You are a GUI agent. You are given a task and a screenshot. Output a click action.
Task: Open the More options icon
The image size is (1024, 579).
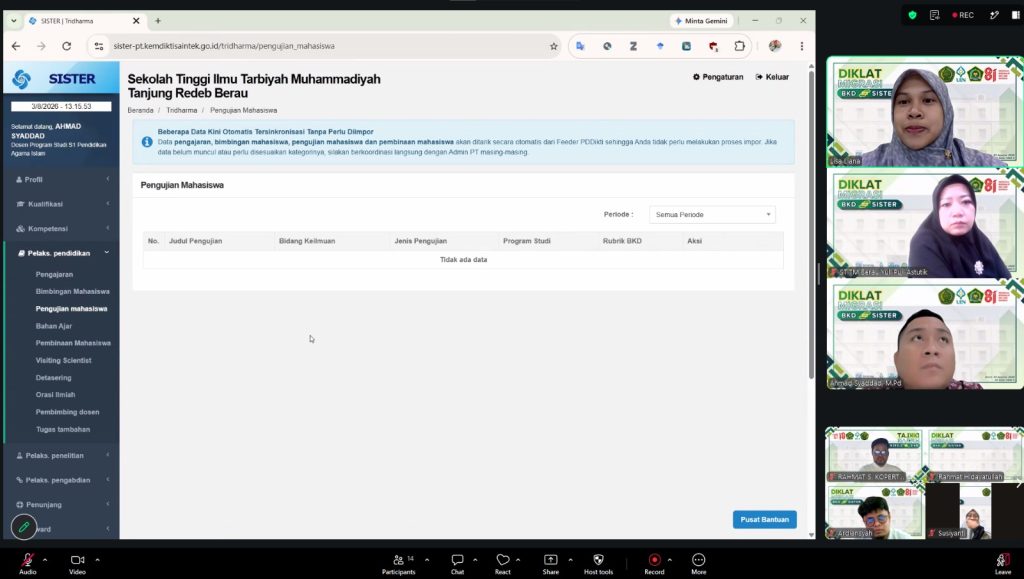click(x=699, y=560)
